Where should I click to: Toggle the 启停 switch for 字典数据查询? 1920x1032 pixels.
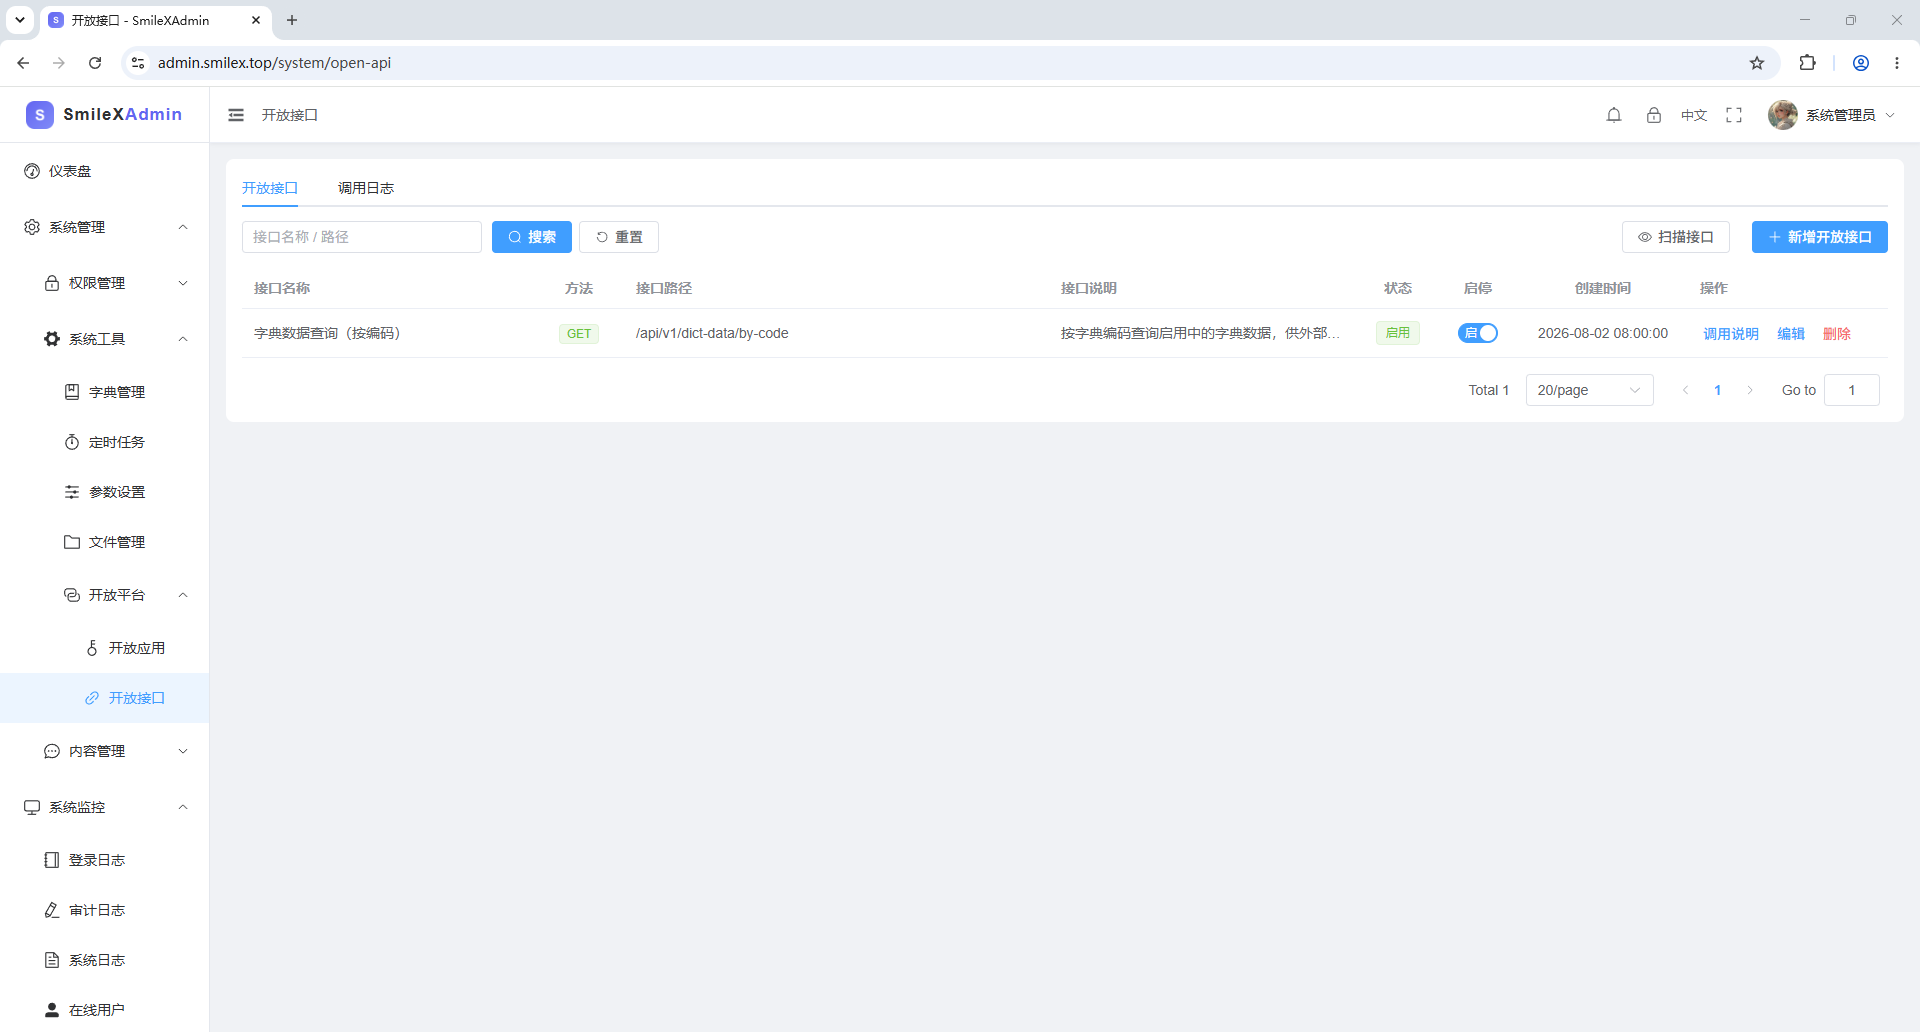pos(1477,333)
